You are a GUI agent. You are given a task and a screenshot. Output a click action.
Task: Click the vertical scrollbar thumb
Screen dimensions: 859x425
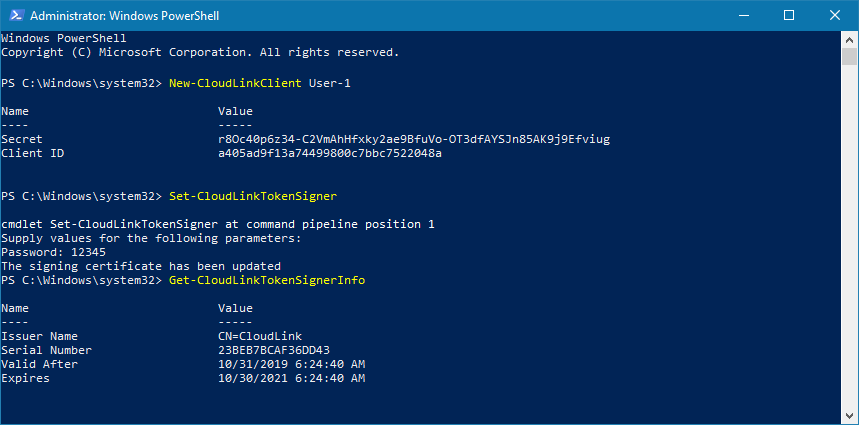[x=849, y=57]
